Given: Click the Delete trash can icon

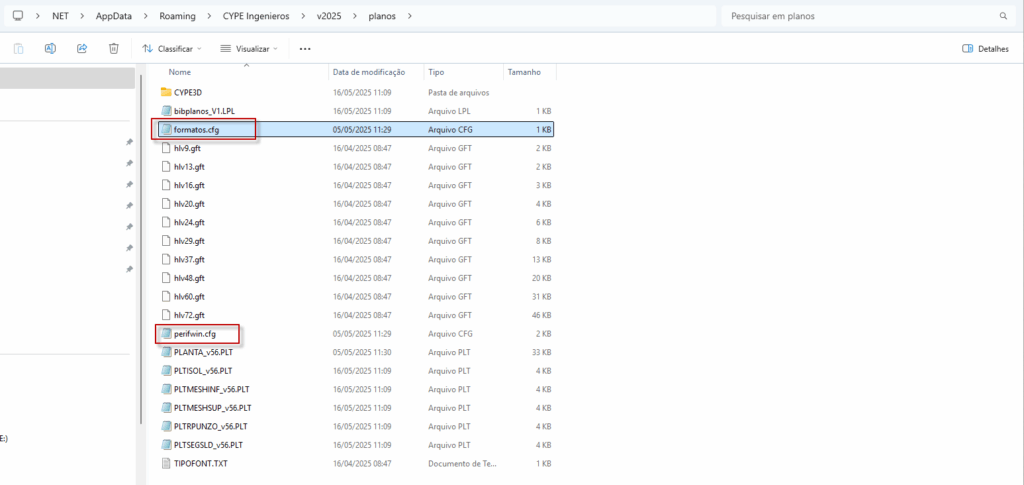Looking at the screenshot, I should point(114,48).
